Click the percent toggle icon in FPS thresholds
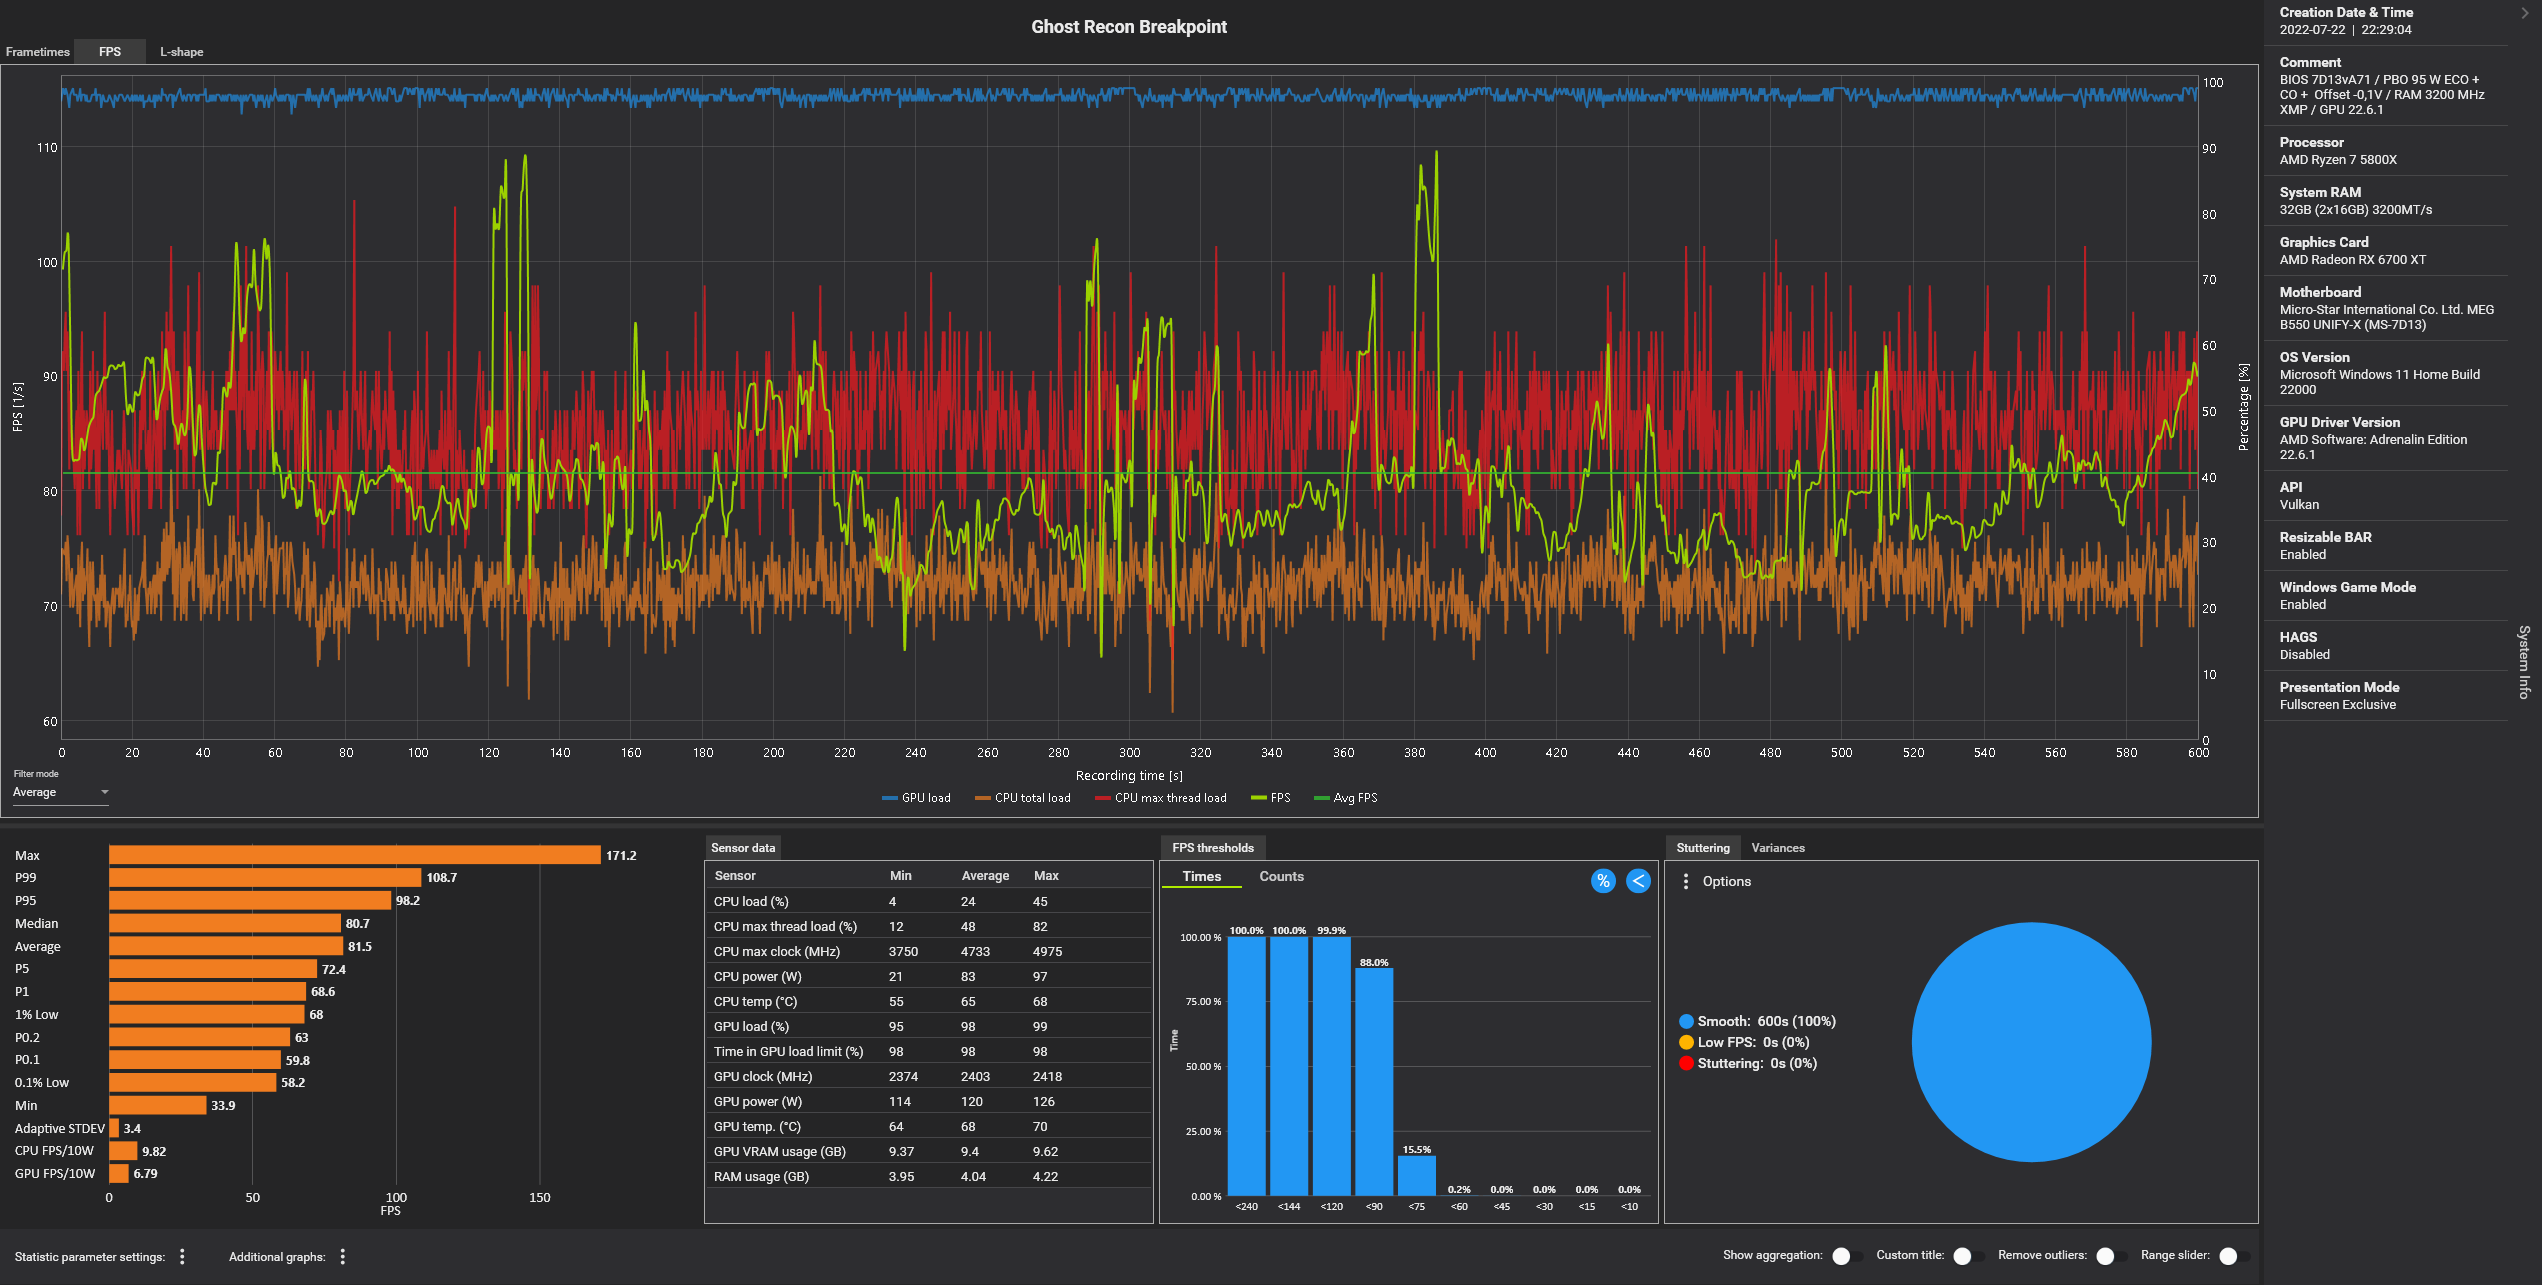Image resolution: width=2542 pixels, height=1285 pixels. [1603, 881]
